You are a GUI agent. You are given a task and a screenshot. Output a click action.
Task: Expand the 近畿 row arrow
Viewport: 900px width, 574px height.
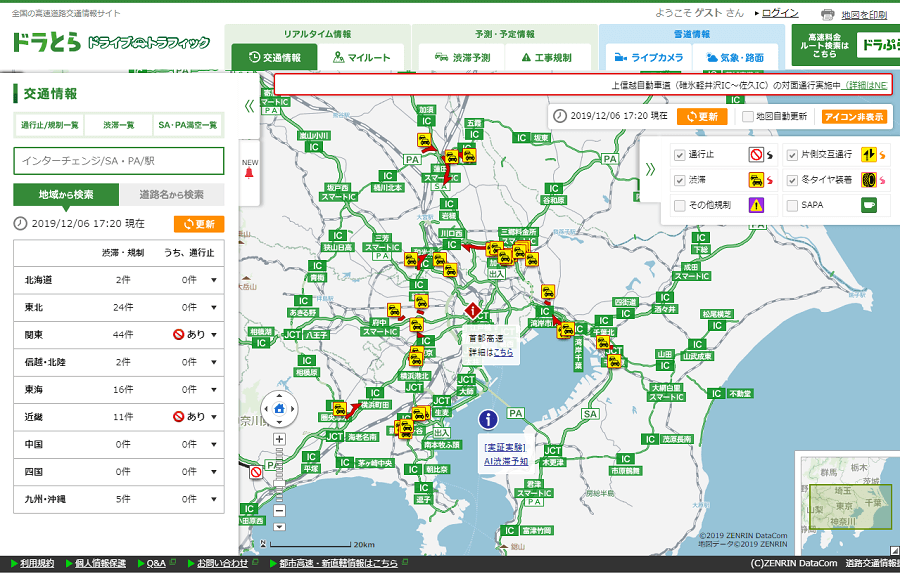(214, 417)
